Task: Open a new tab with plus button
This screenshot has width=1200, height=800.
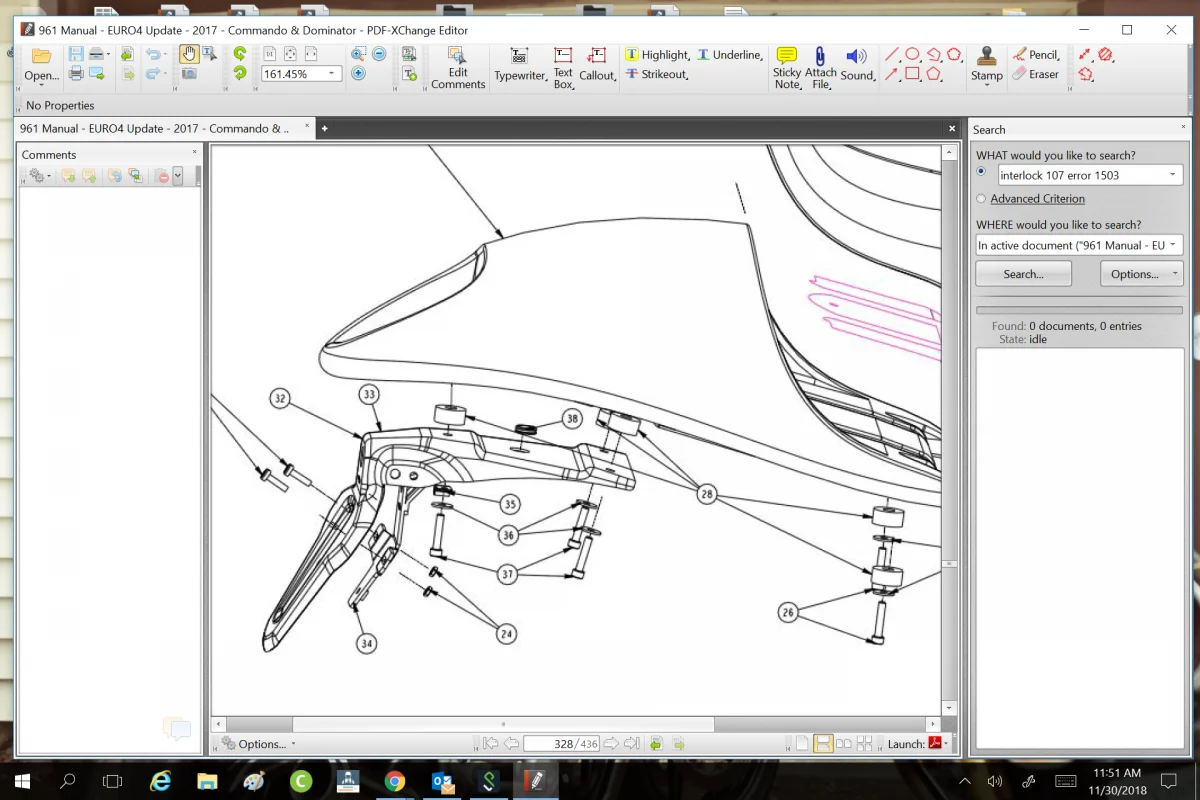Action: point(324,129)
